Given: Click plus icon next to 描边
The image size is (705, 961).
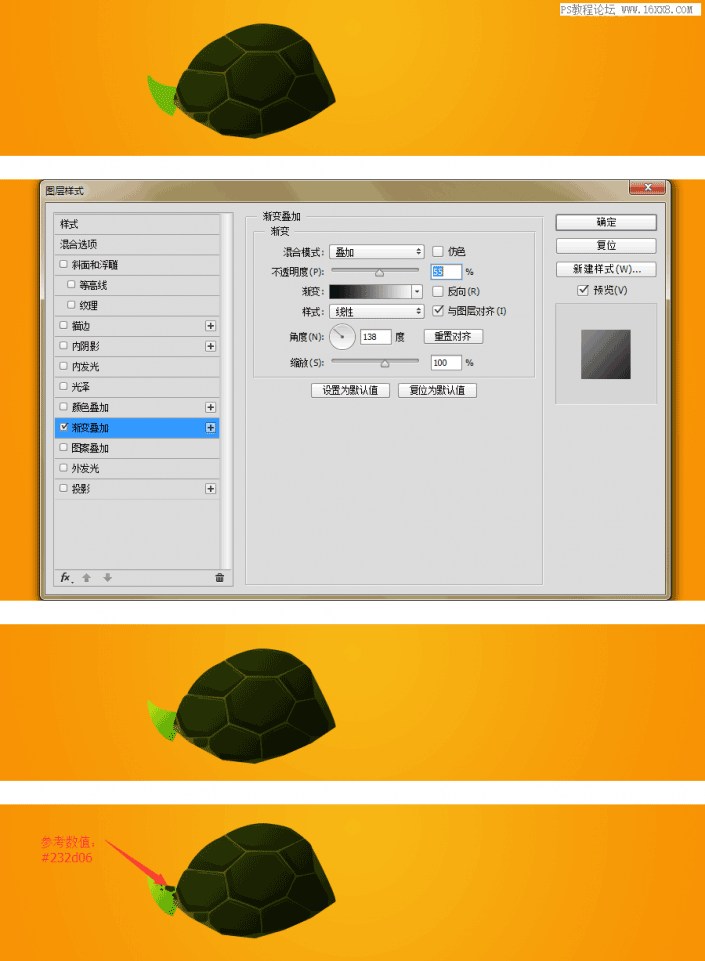Looking at the screenshot, I should (210, 326).
